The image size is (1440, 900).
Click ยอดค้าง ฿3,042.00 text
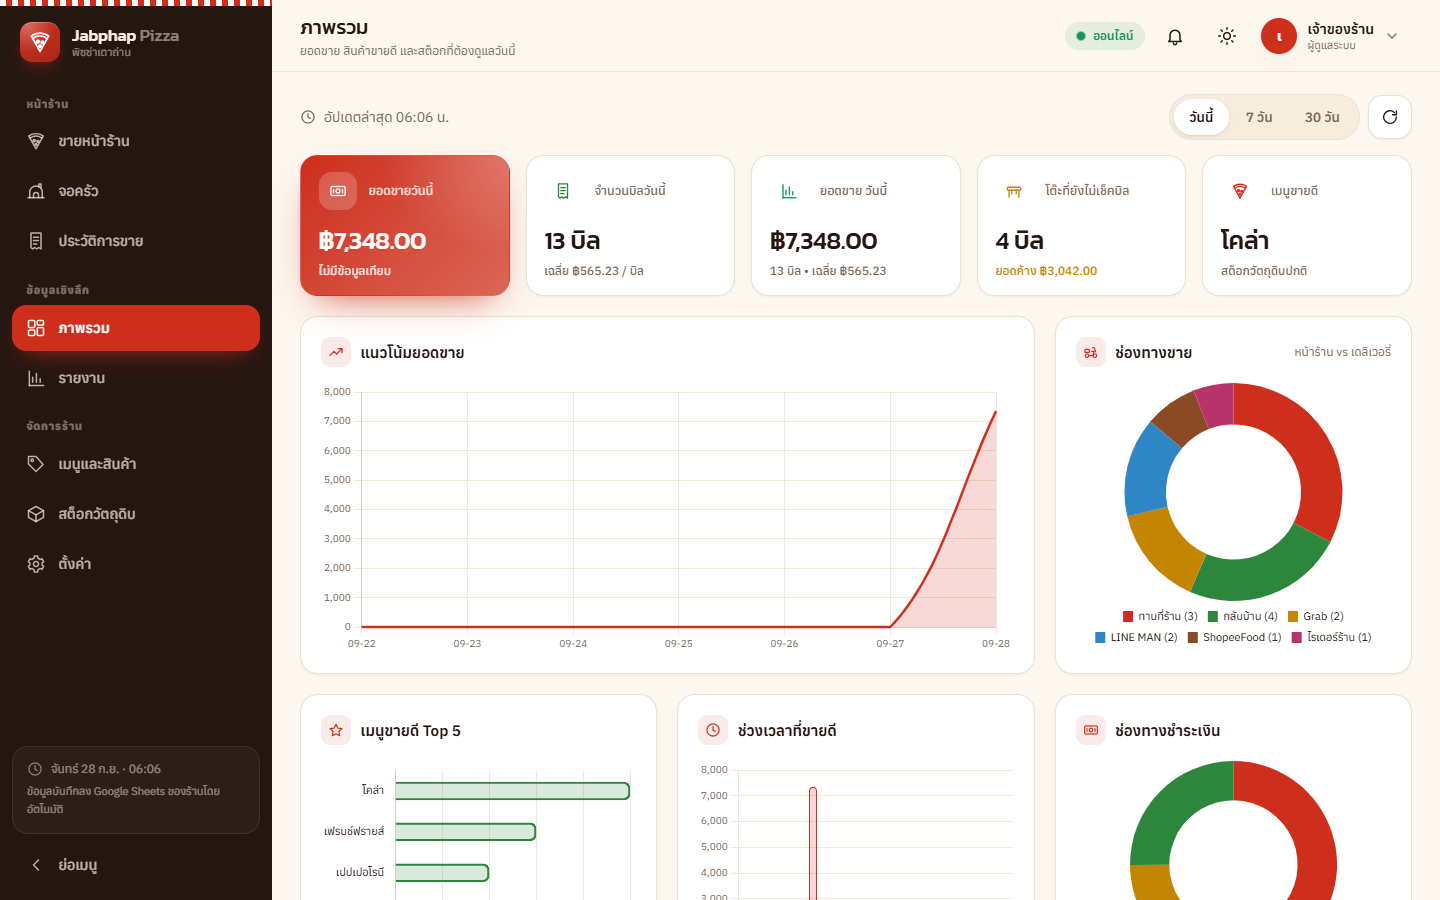pyautogui.click(x=1046, y=271)
